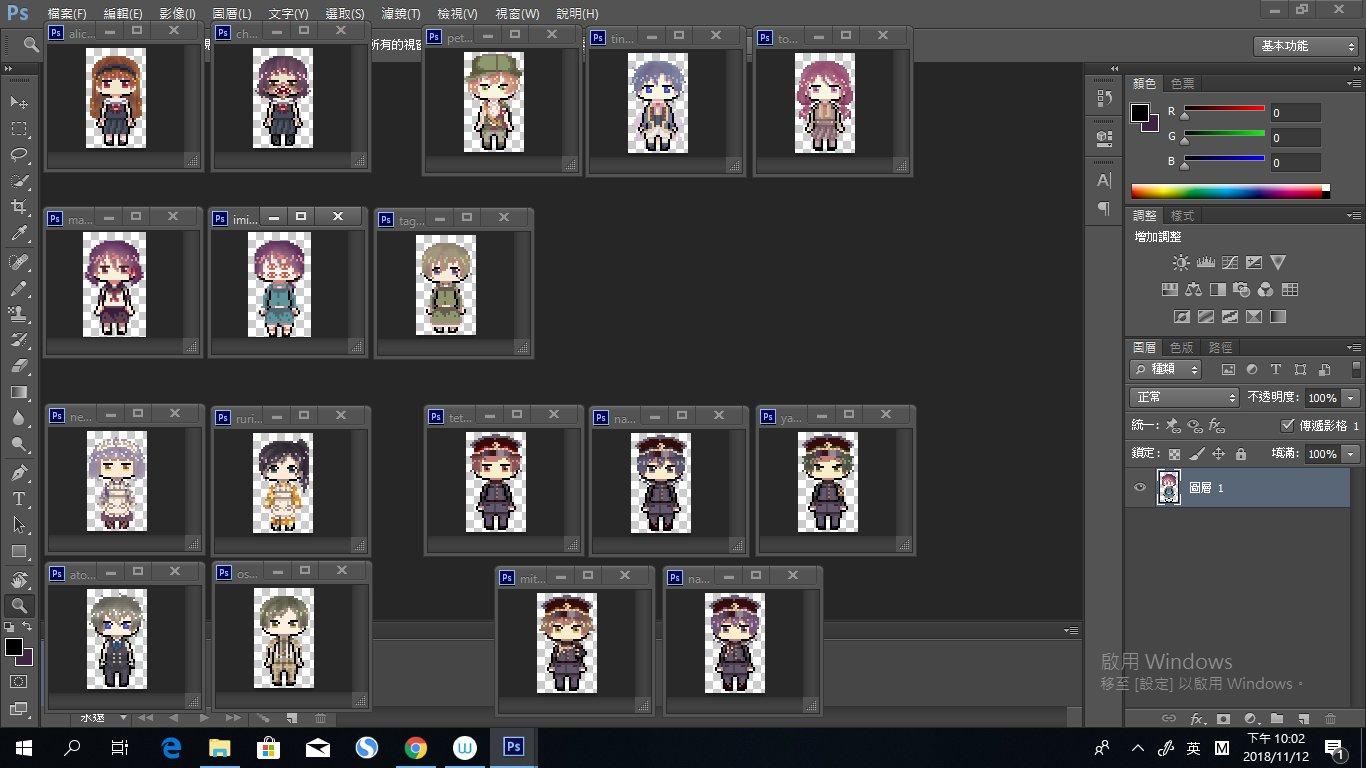The height and width of the screenshot is (768, 1366).
Task: Toggle the lock all layer icon
Action: tap(1241, 454)
